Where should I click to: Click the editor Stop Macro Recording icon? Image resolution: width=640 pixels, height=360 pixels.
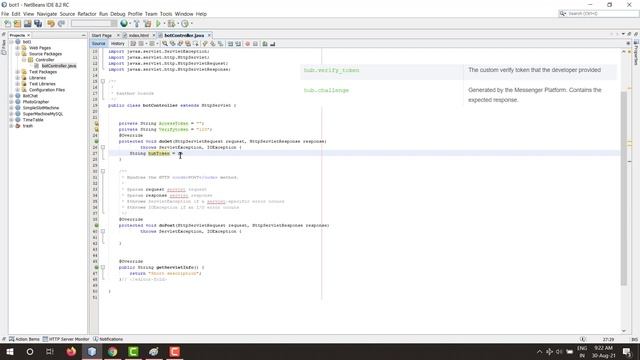coord(255,44)
